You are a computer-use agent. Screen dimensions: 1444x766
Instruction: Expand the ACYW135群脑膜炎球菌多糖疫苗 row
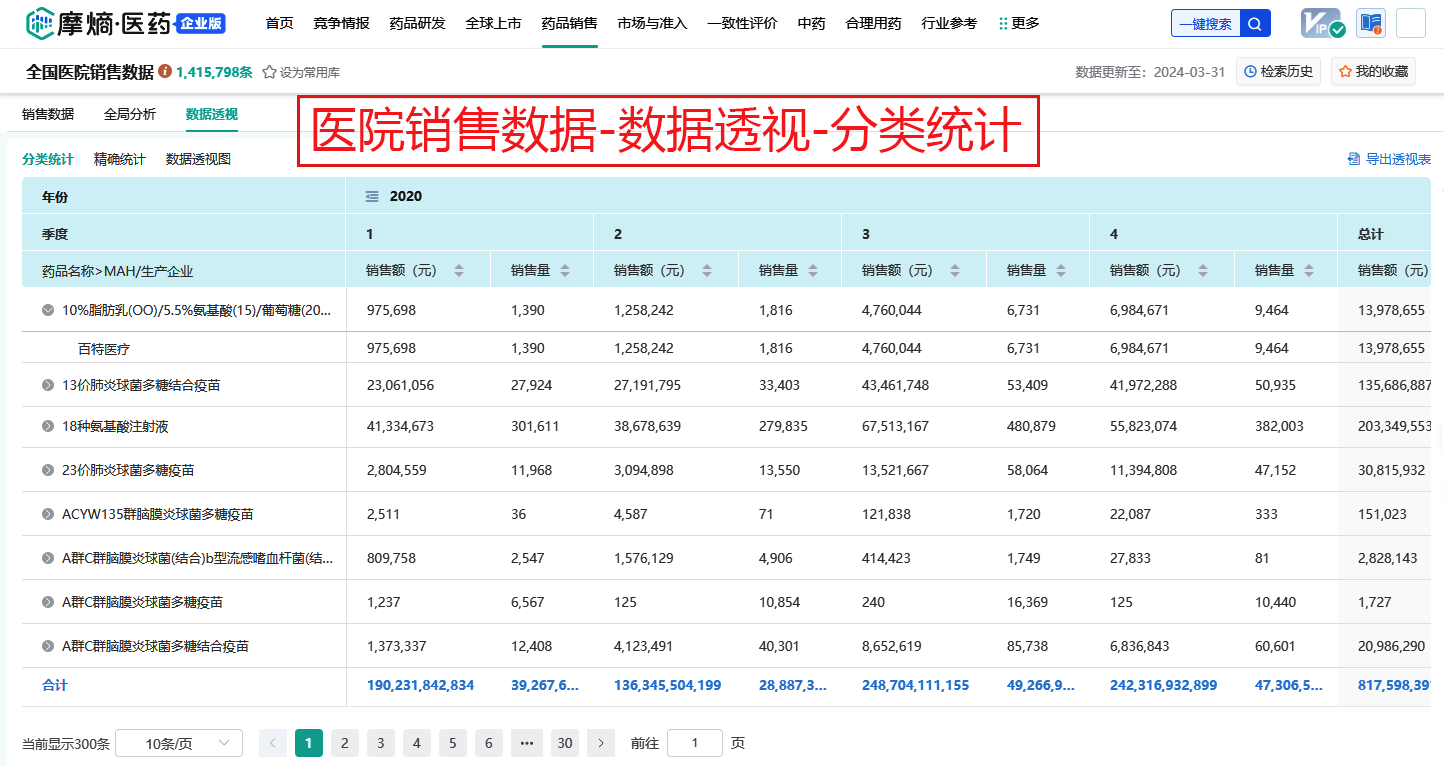click(48, 514)
